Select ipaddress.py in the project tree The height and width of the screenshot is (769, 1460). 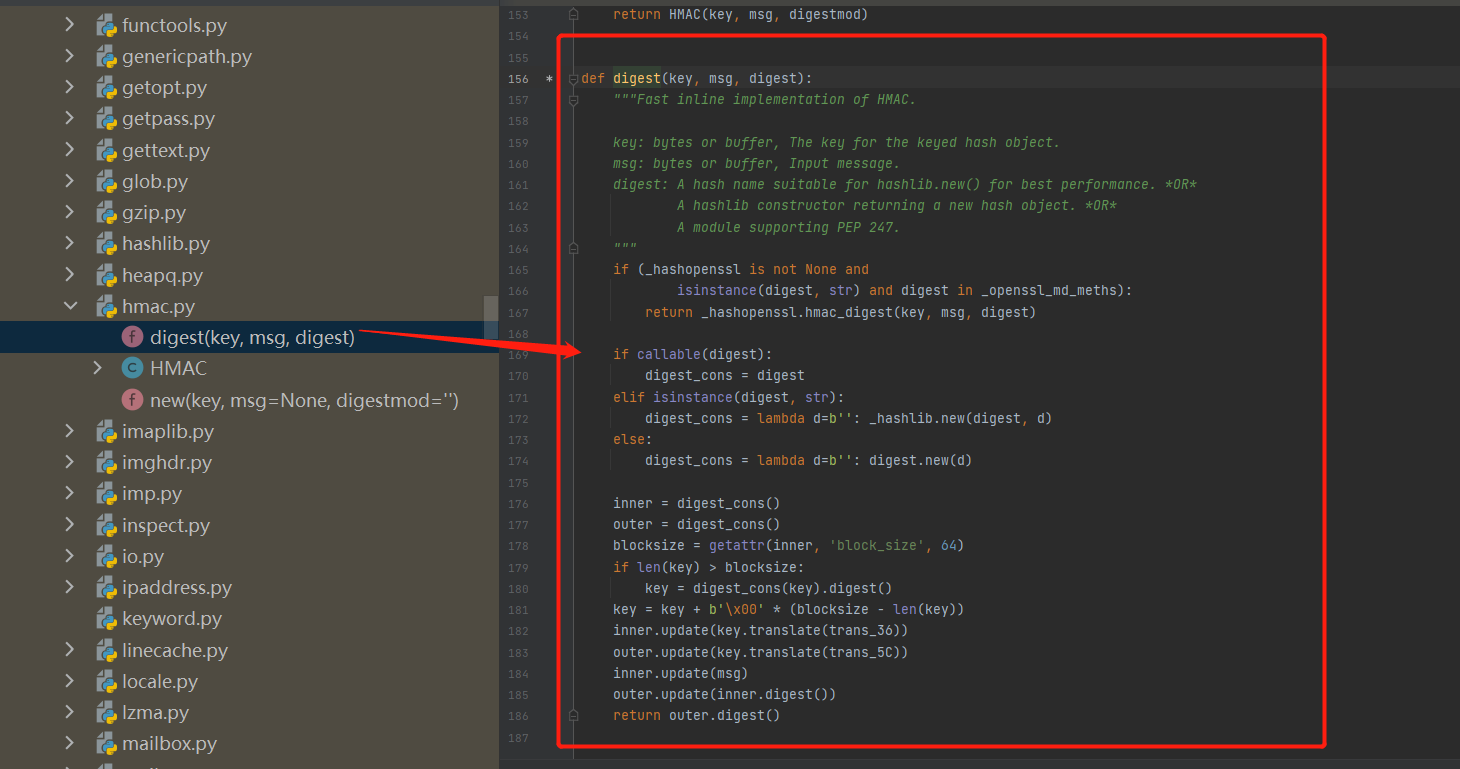point(177,587)
